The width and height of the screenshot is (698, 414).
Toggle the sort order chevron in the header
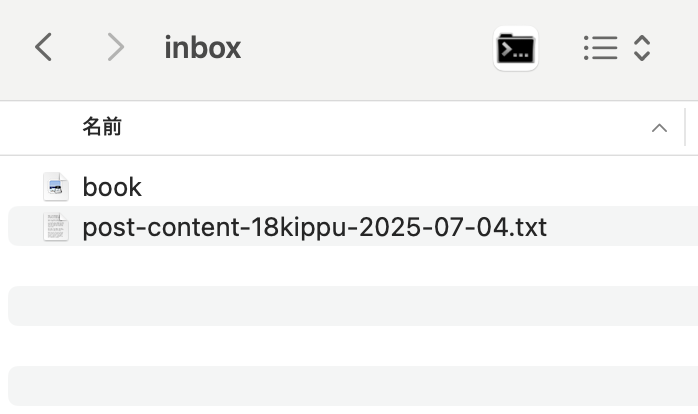tap(659, 128)
